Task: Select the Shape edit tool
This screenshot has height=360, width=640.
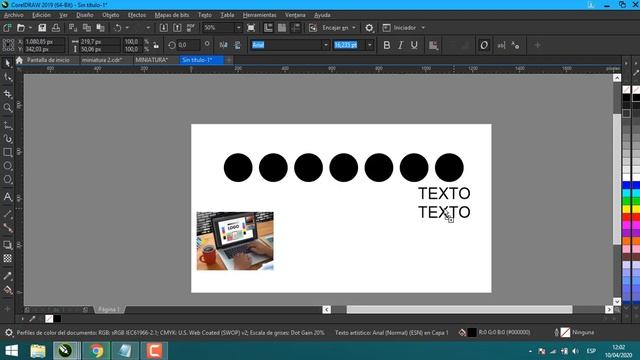Action: pyautogui.click(x=7, y=77)
